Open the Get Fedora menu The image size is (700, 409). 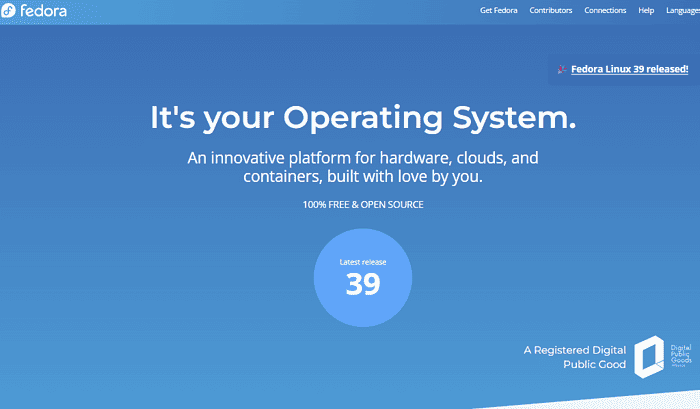point(498,11)
